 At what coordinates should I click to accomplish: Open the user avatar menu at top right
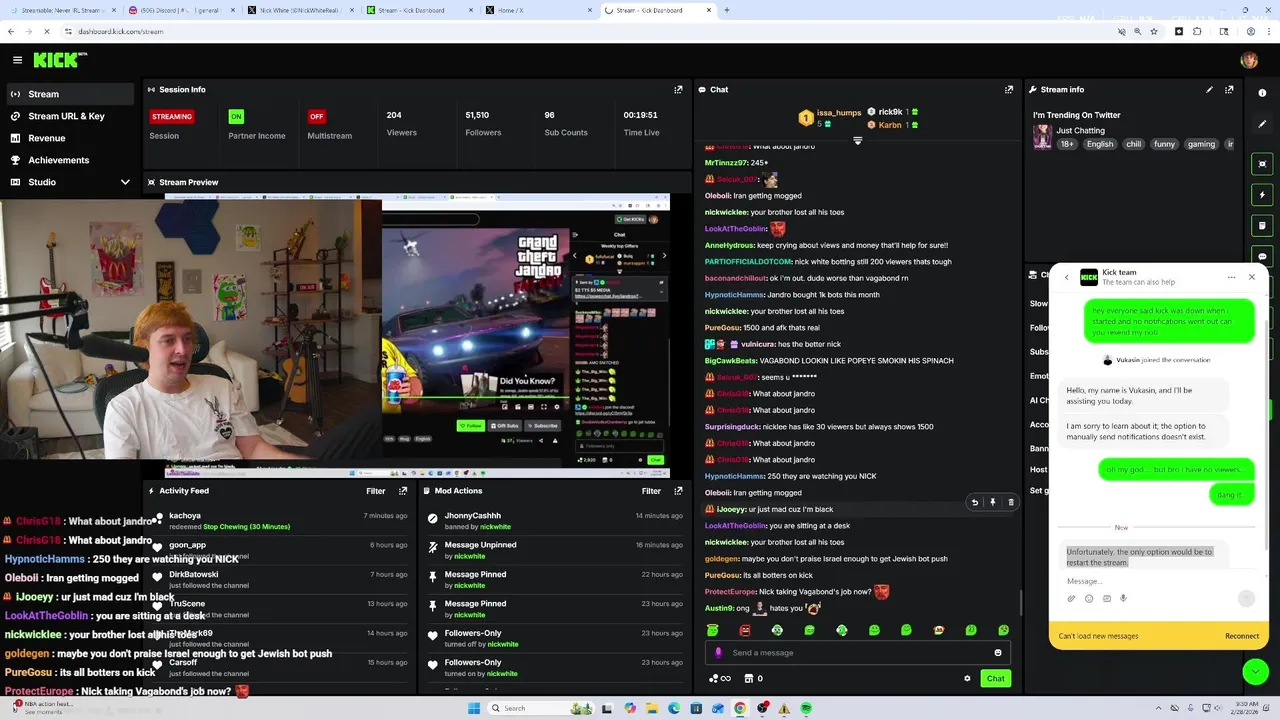click(x=1249, y=60)
